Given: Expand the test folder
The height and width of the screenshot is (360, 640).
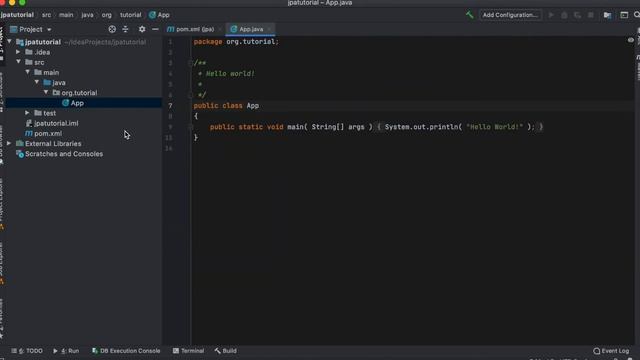Looking at the screenshot, I should coord(27,113).
